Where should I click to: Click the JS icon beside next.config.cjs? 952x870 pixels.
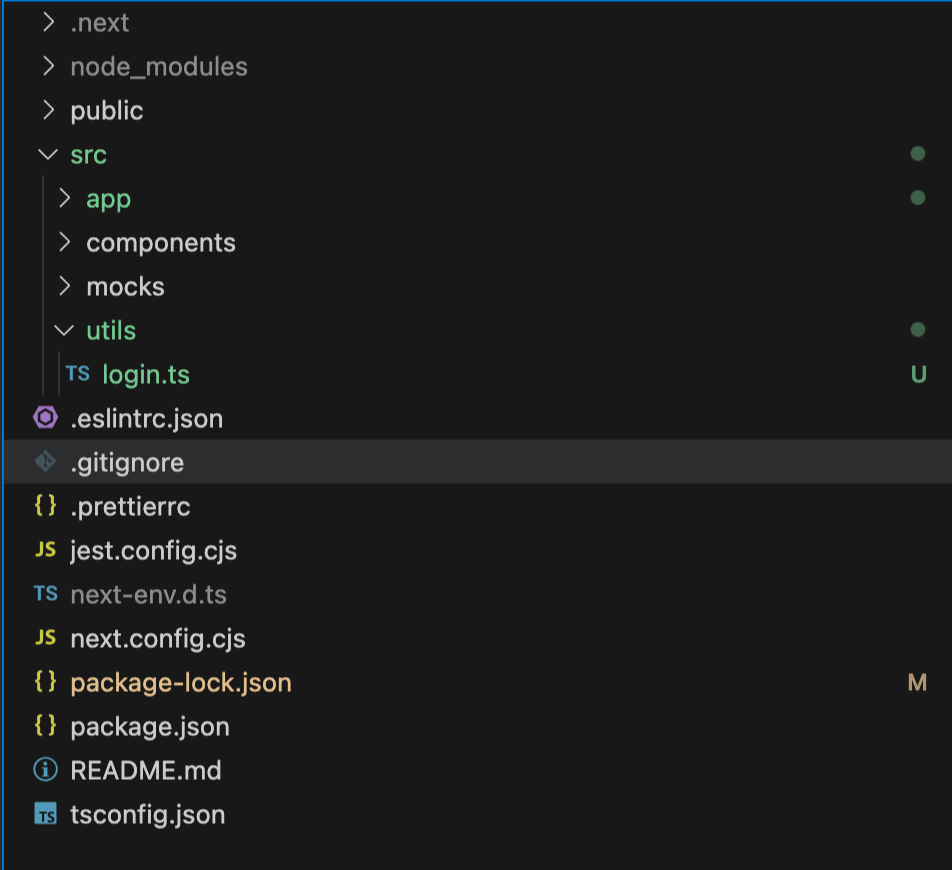tap(46, 637)
